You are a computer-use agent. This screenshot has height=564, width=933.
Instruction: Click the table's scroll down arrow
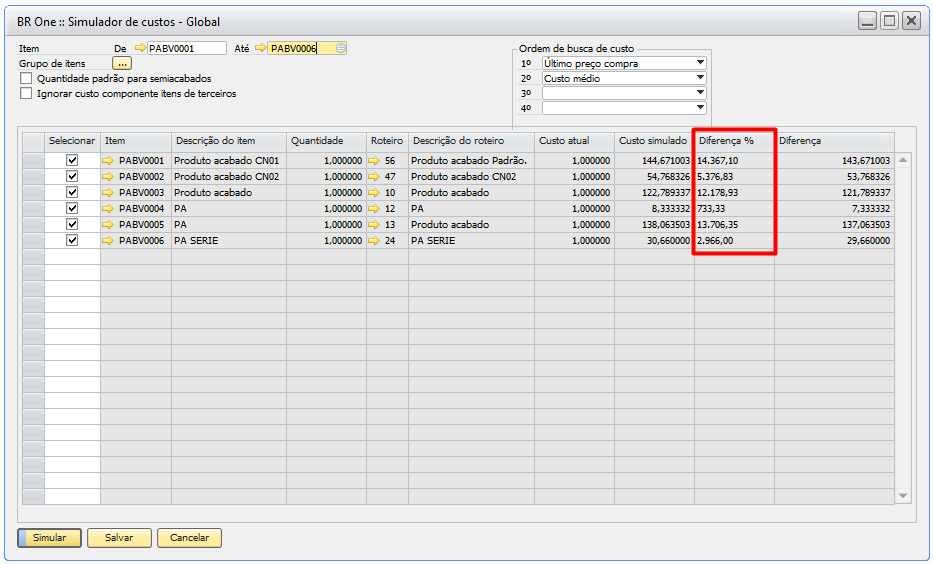pyautogui.click(x=903, y=496)
